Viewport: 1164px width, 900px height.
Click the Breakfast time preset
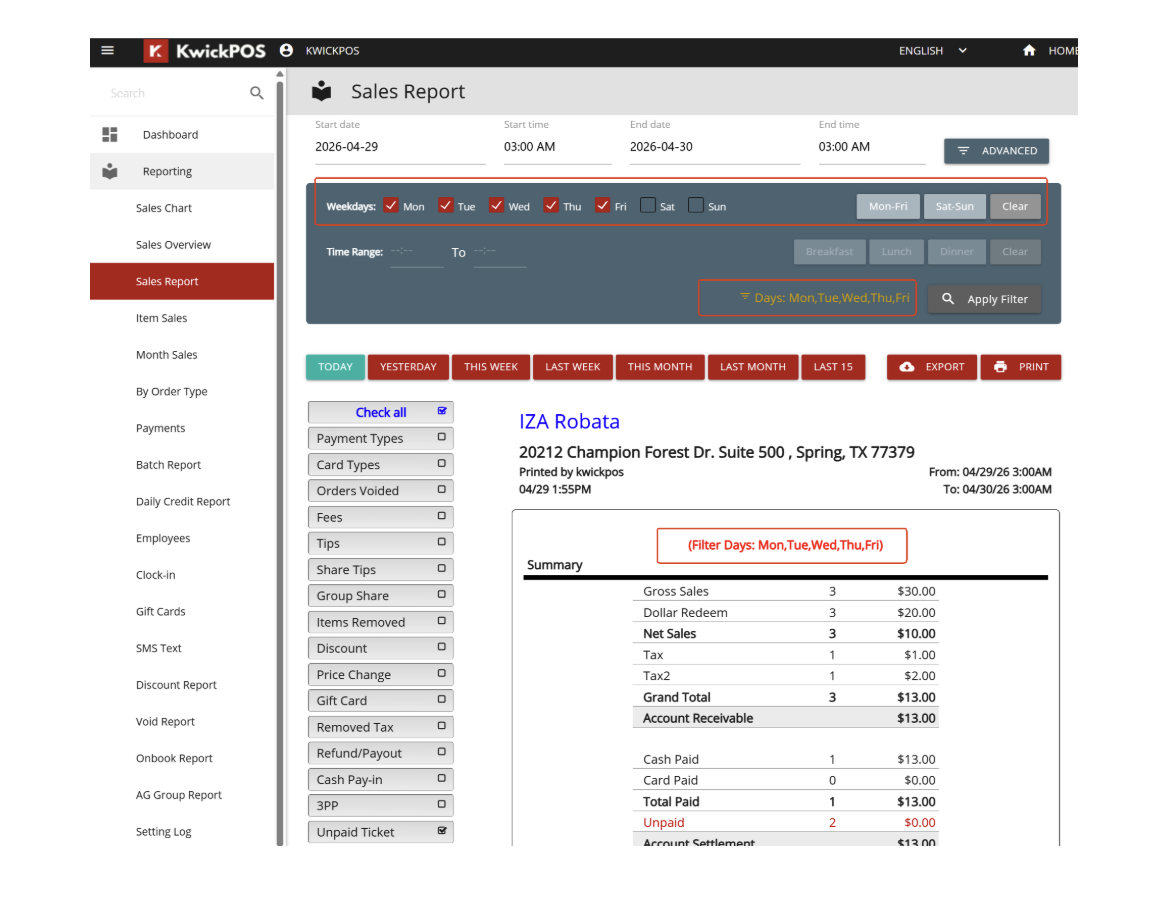tap(829, 252)
